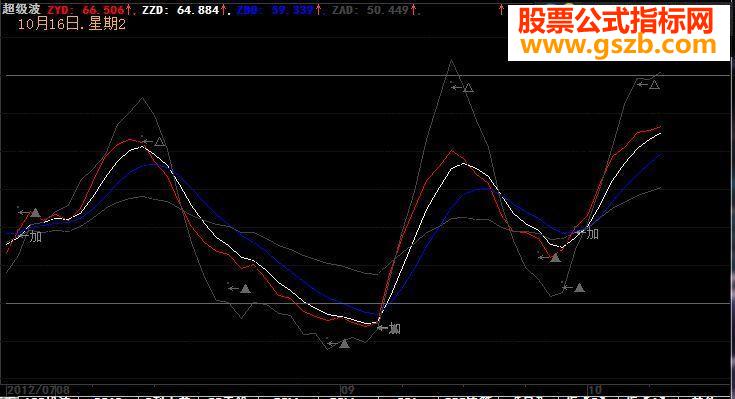Select the ZYD 66.506 indicator value

[x=86, y=10]
